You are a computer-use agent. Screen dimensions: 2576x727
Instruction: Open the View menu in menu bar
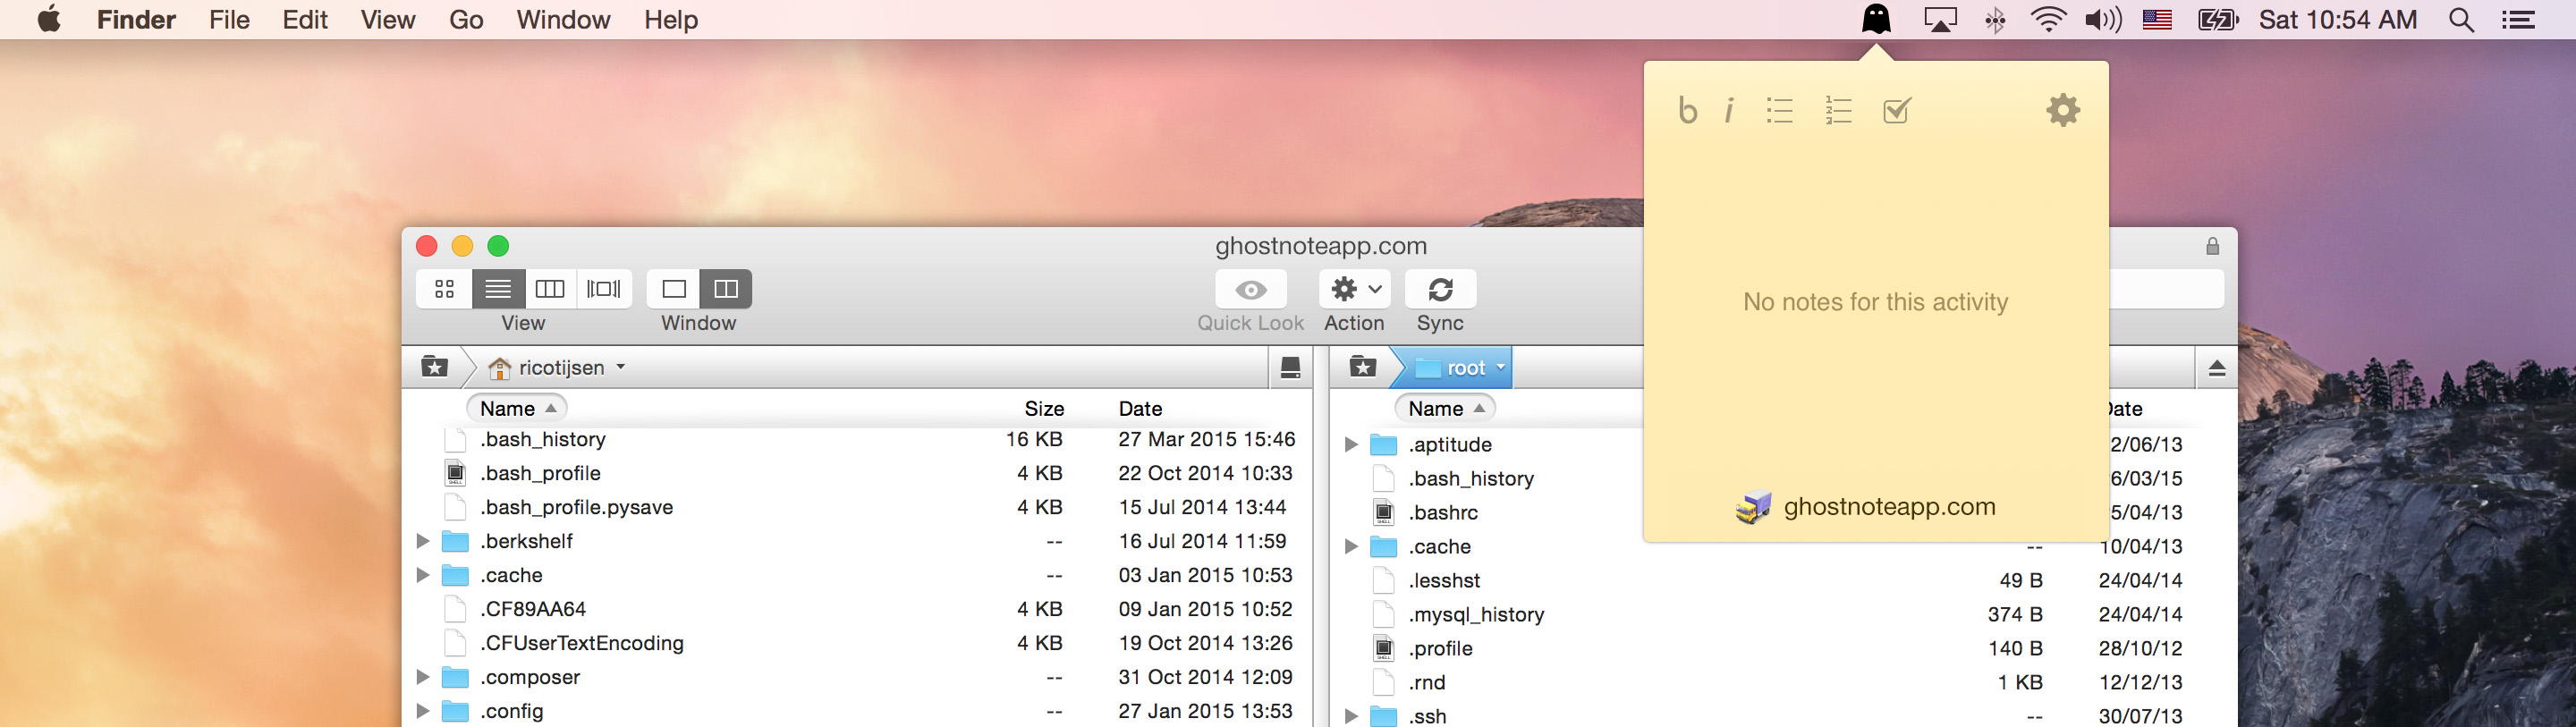click(388, 20)
